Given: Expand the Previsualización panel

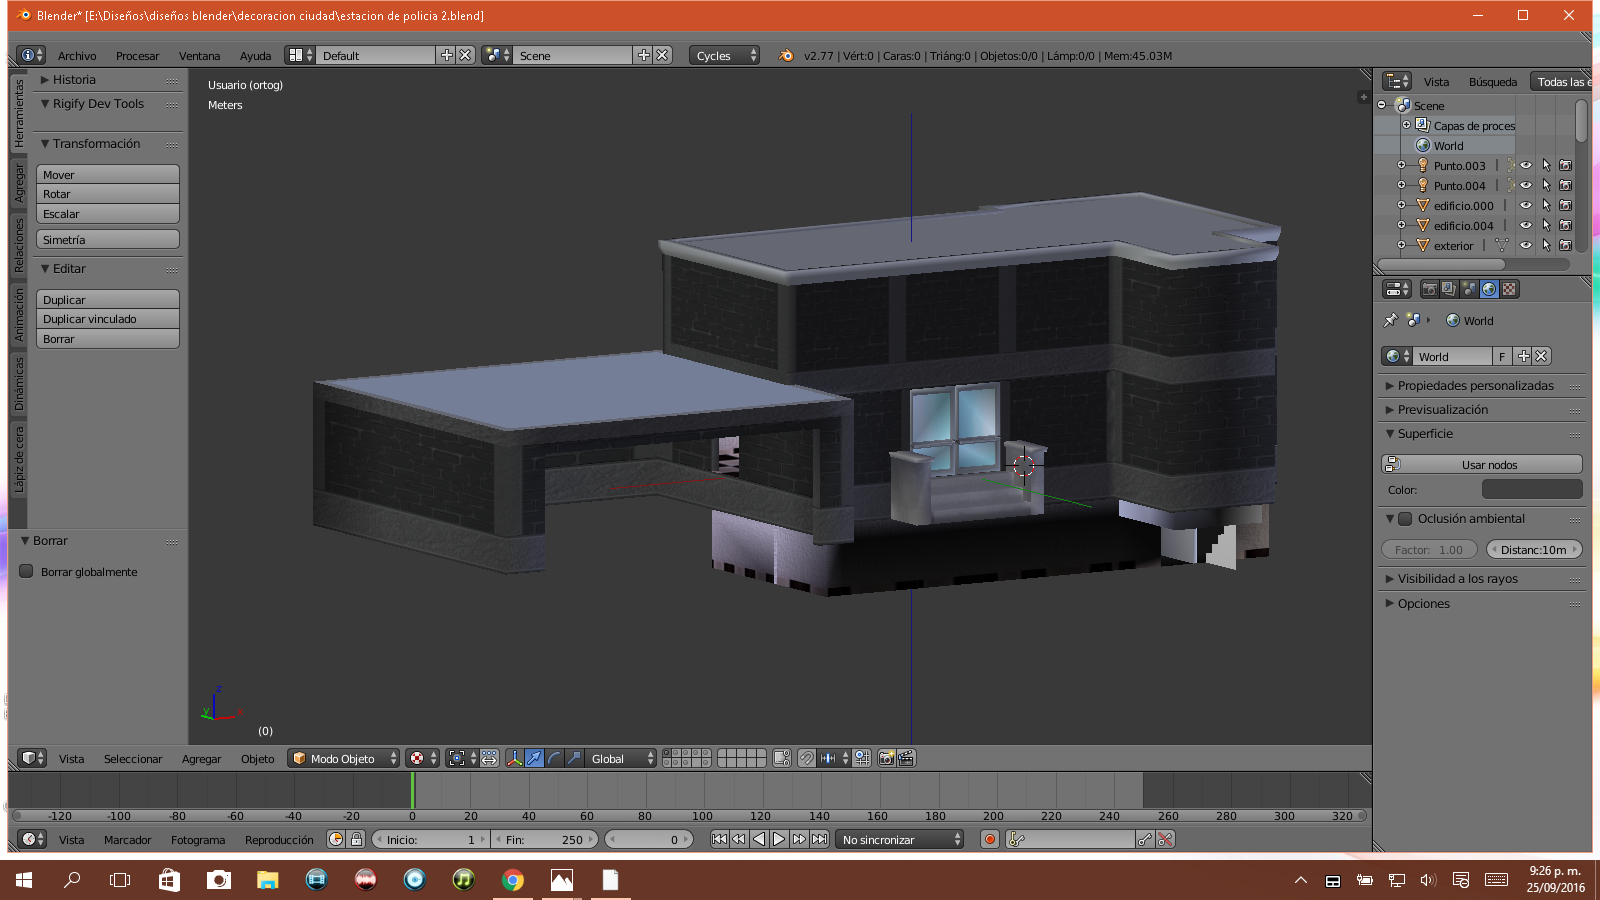Looking at the screenshot, I should (1442, 410).
